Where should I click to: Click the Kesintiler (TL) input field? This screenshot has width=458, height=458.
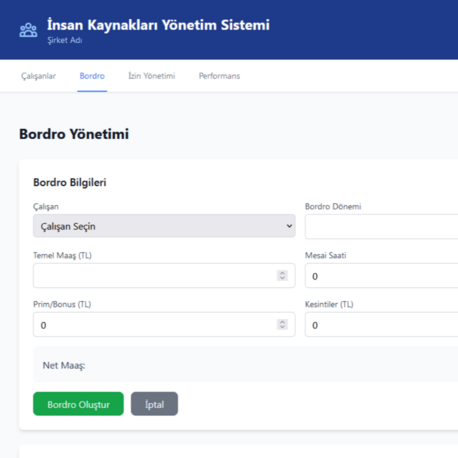click(x=381, y=325)
